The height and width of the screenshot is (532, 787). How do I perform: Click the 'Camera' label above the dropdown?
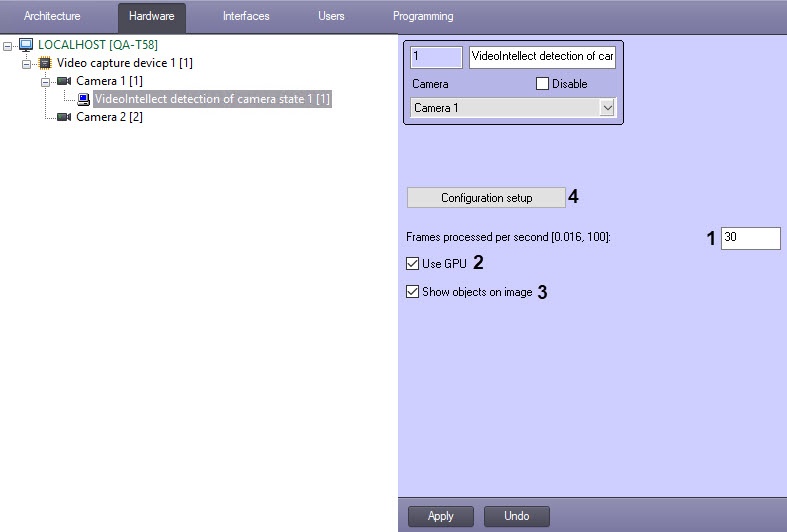tap(430, 84)
